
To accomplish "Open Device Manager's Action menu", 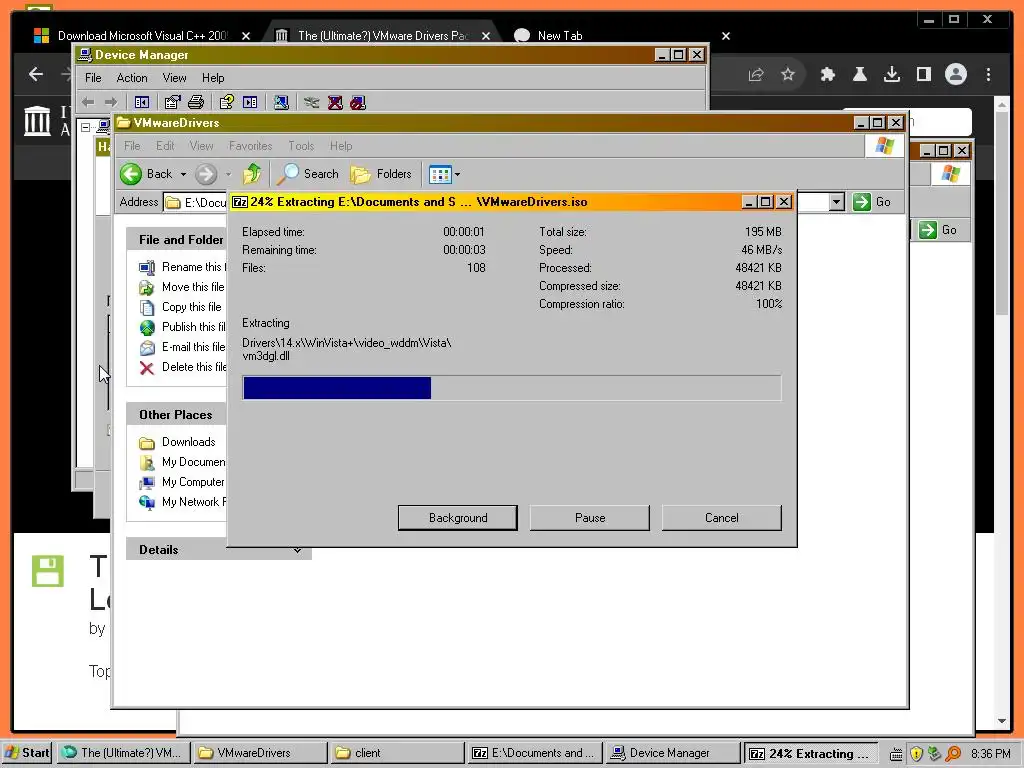I will [132, 78].
